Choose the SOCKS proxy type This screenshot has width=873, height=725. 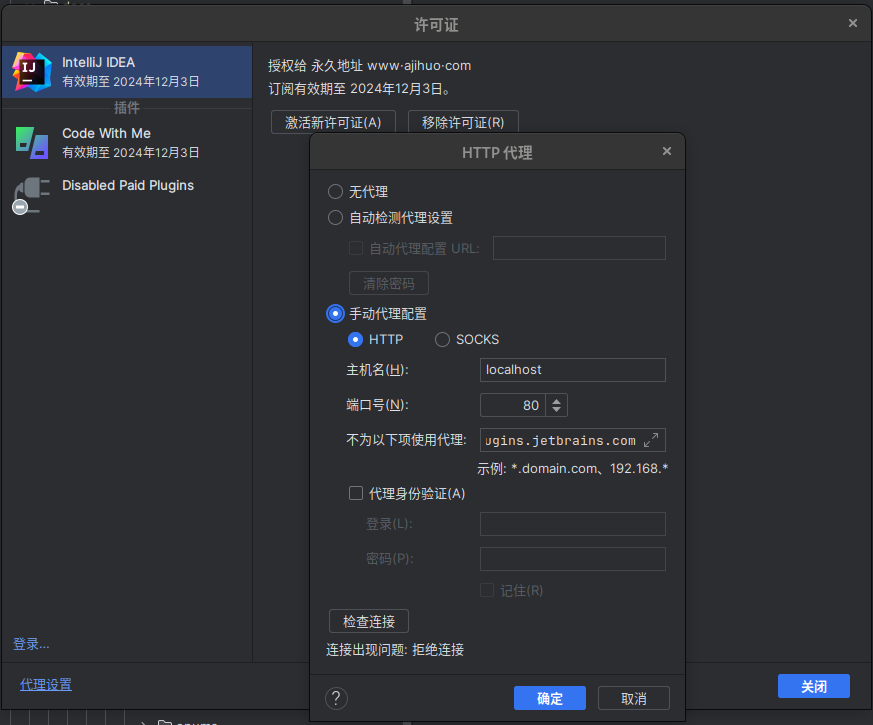tap(442, 340)
